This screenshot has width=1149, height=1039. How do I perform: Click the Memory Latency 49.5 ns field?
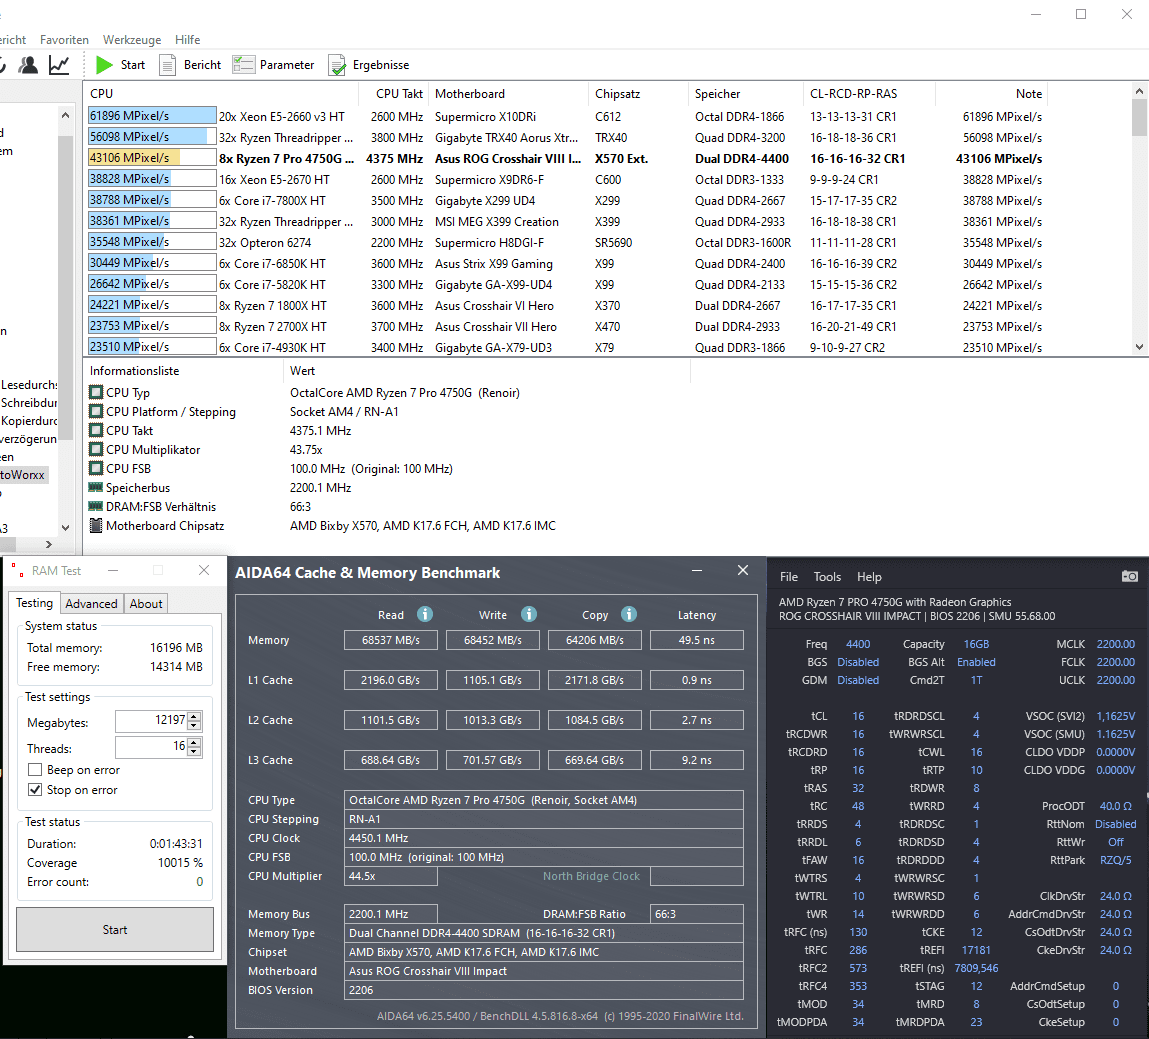tap(697, 640)
